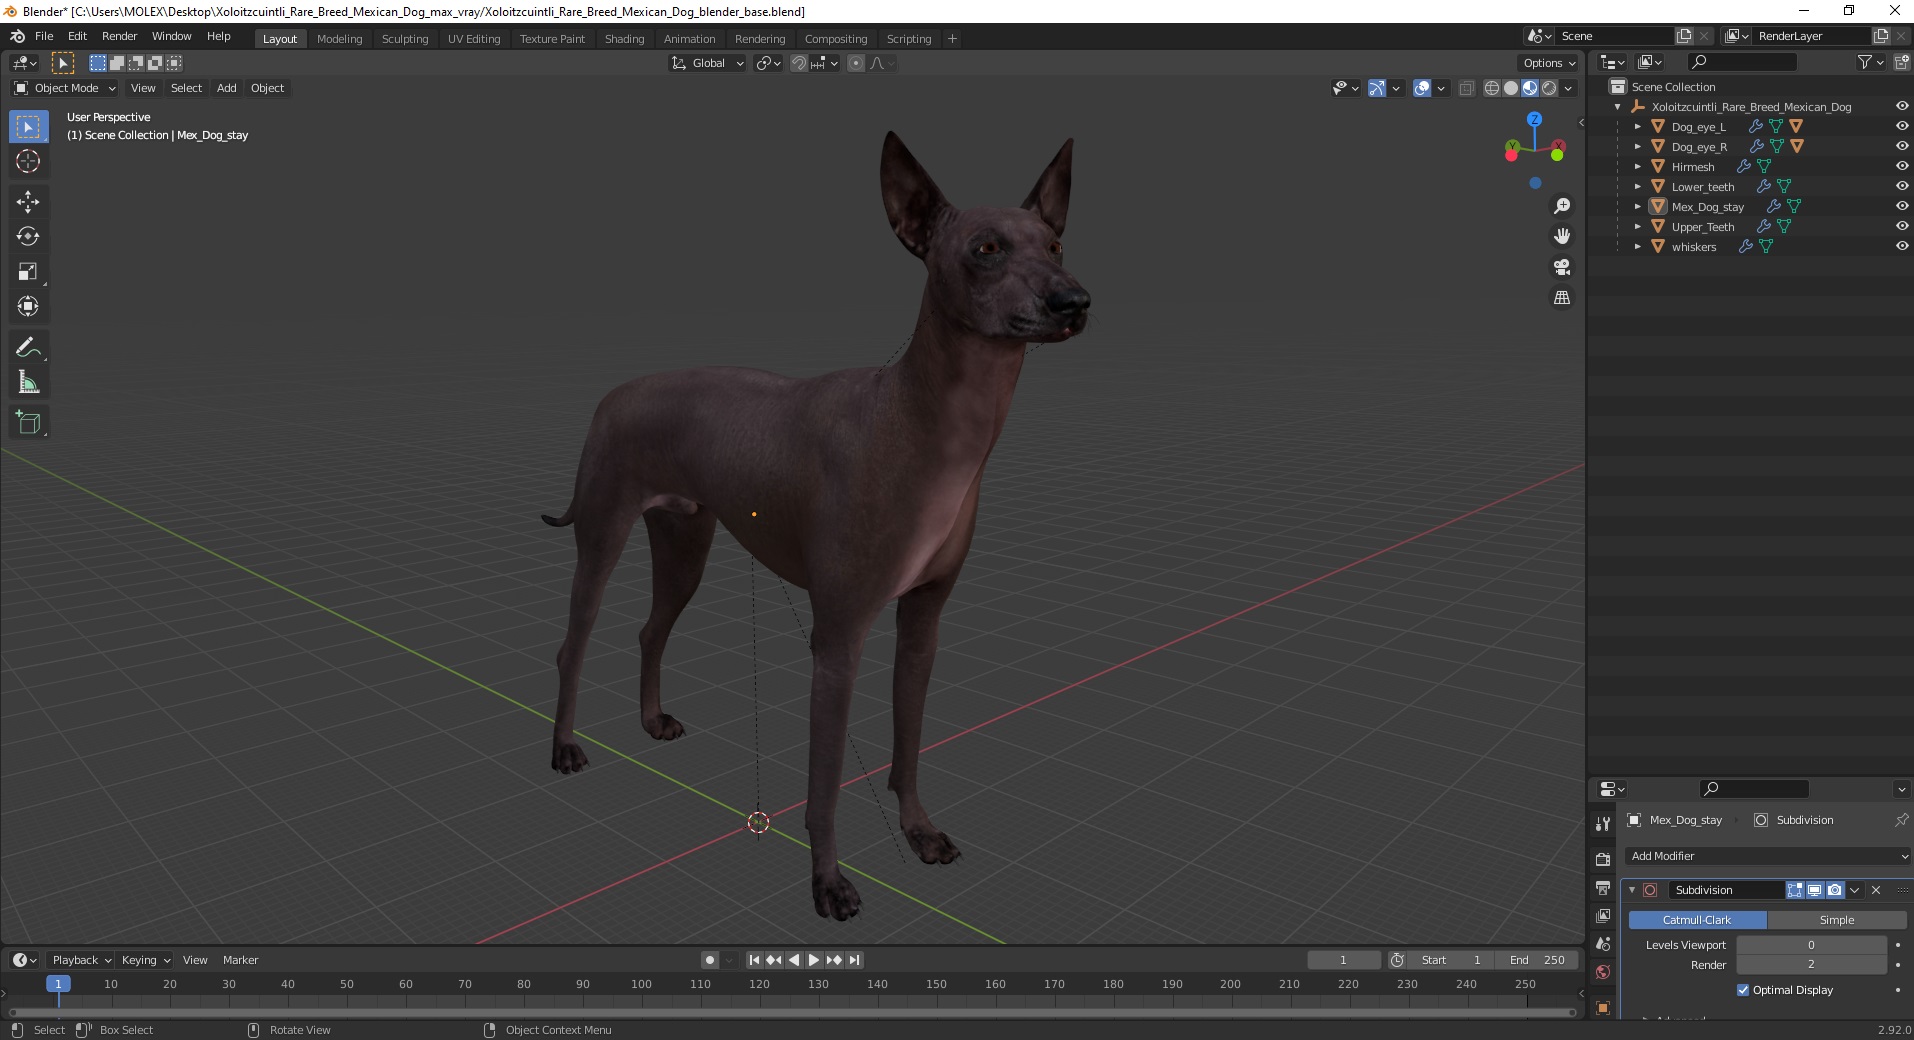Expand the Dog_eye_R tree item

pos(1637,147)
